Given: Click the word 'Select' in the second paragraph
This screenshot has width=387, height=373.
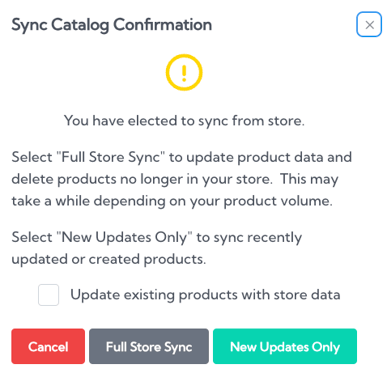Looking at the screenshot, I should [x=32, y=237].
